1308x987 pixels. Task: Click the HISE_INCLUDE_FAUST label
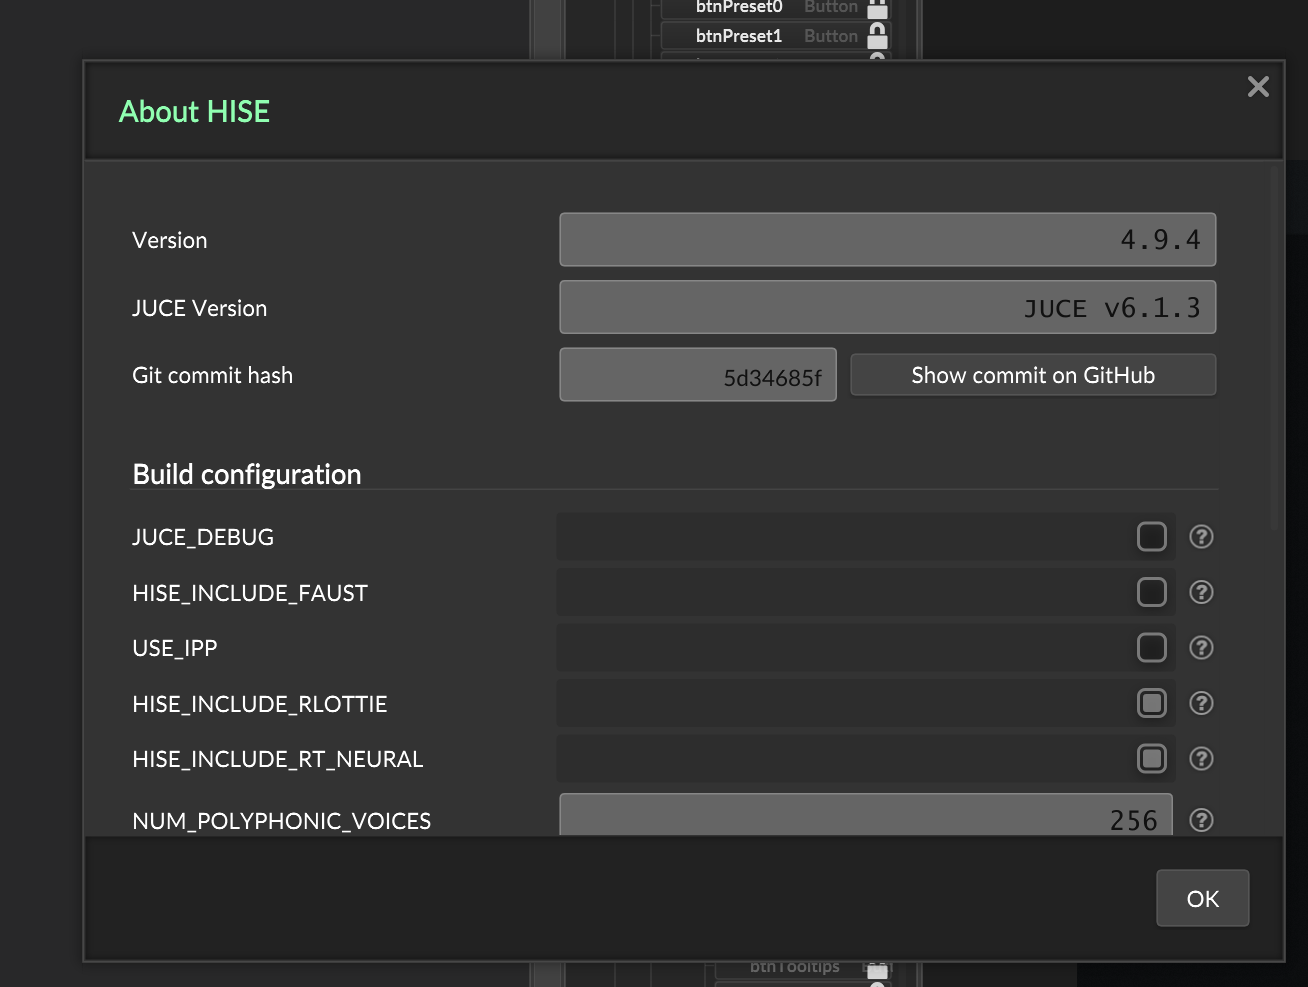[250, 593]
